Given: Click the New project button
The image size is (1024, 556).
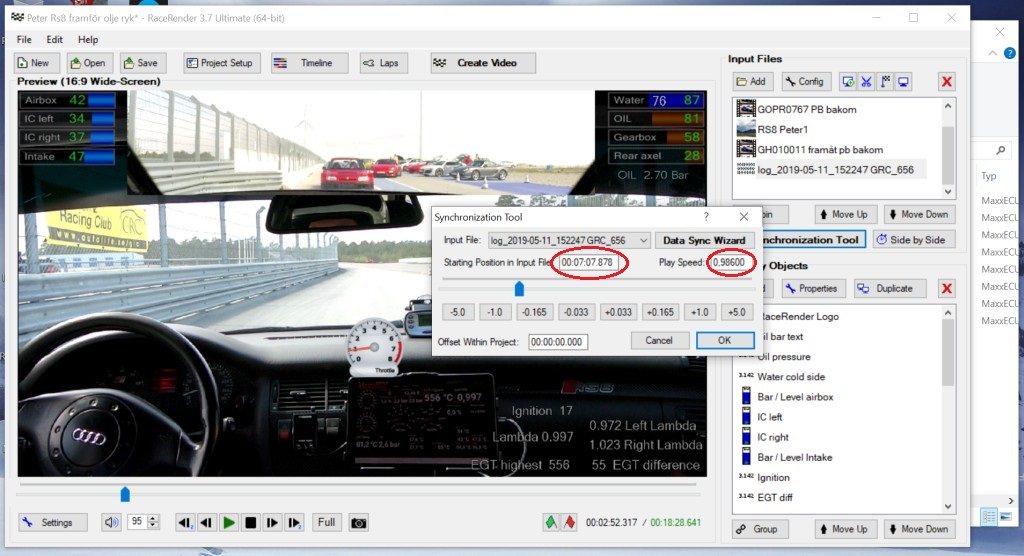Looking at the screenshot, I should [37, 63].
